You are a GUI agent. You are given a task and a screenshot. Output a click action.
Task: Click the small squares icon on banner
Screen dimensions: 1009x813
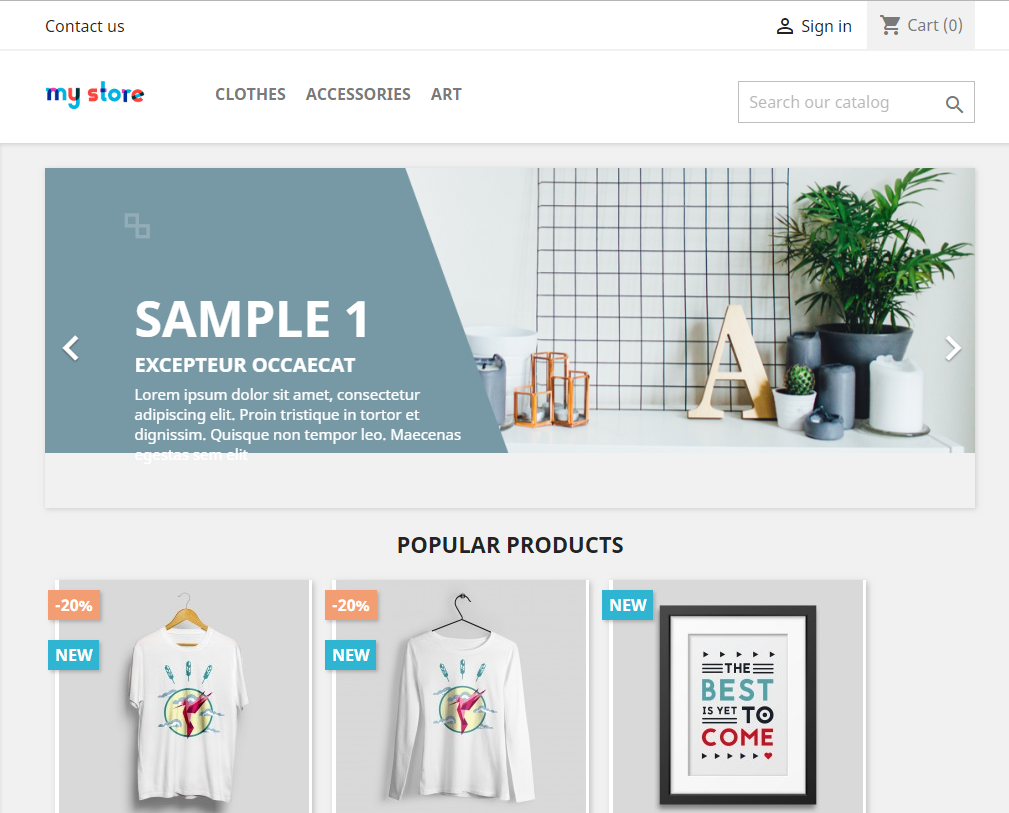[x=137, y=226]
